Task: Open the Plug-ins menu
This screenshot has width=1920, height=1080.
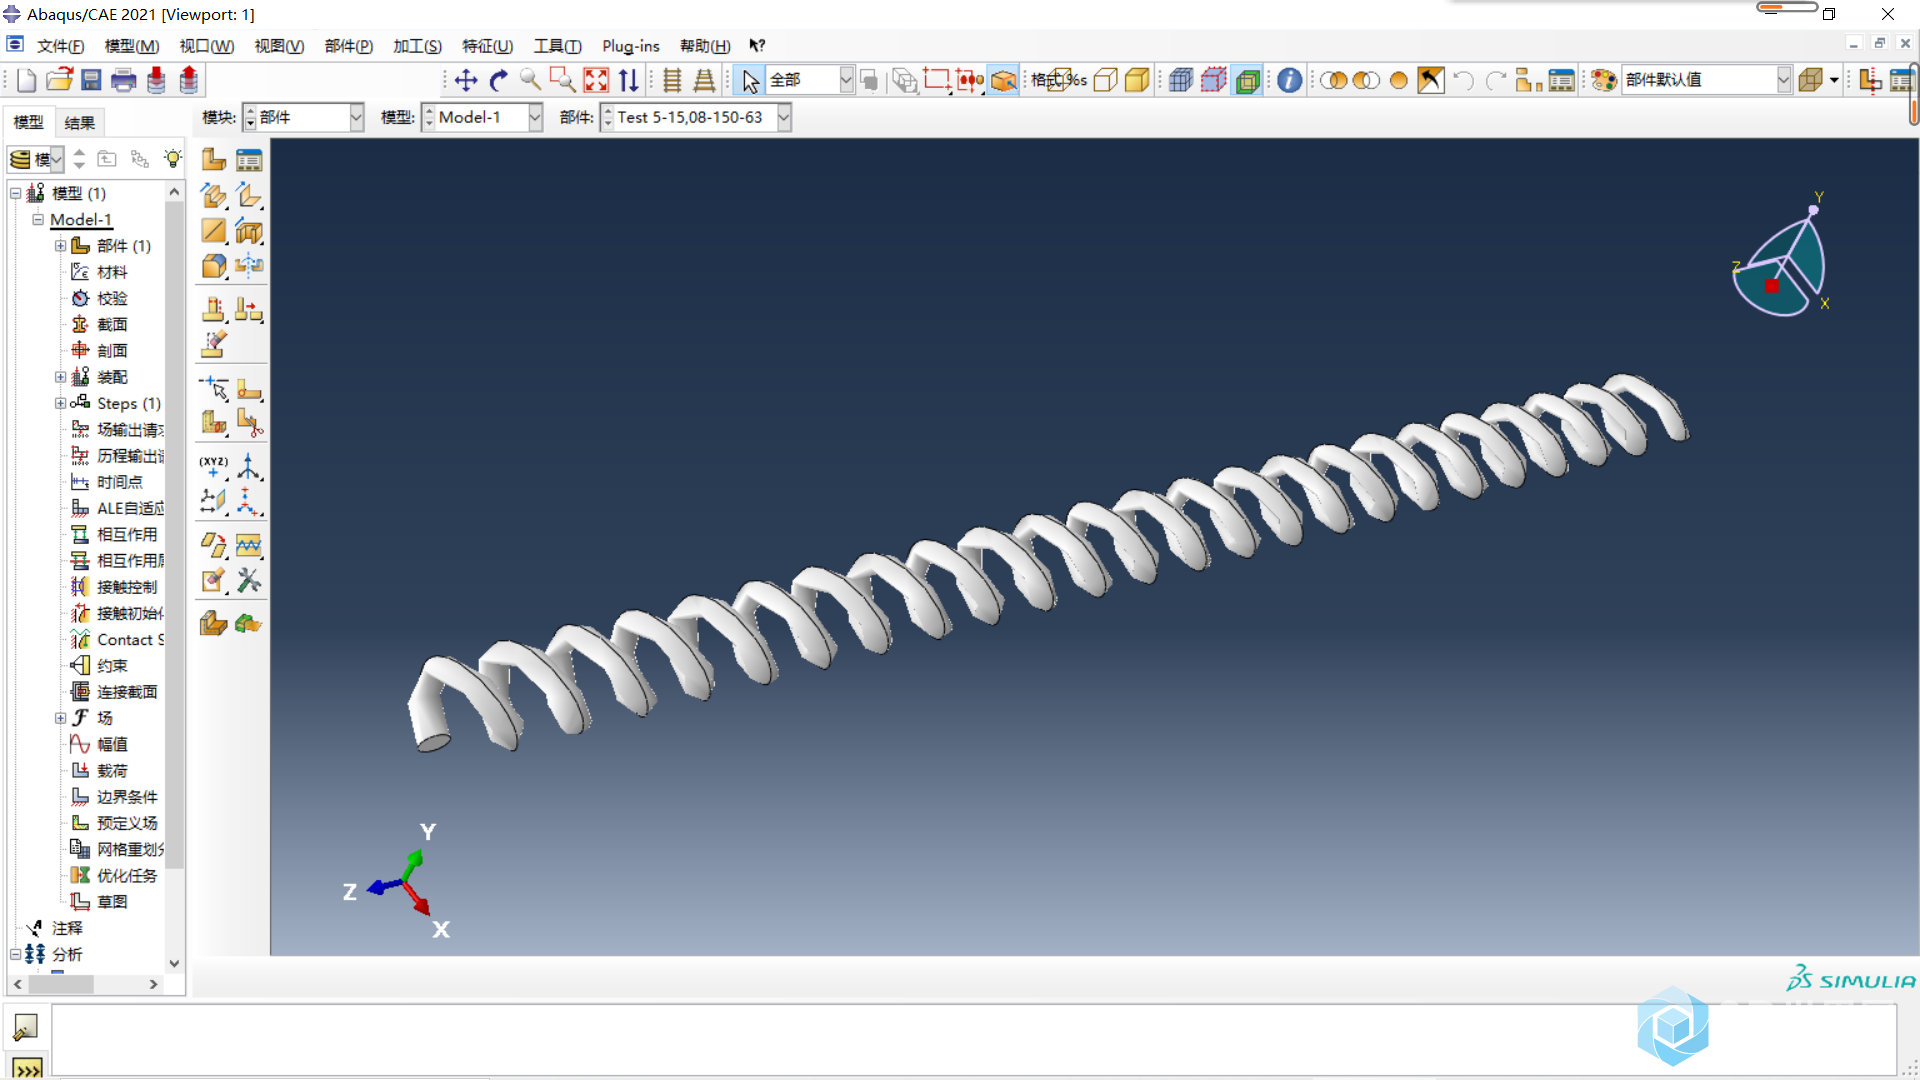Action: [x=630, y=46]
